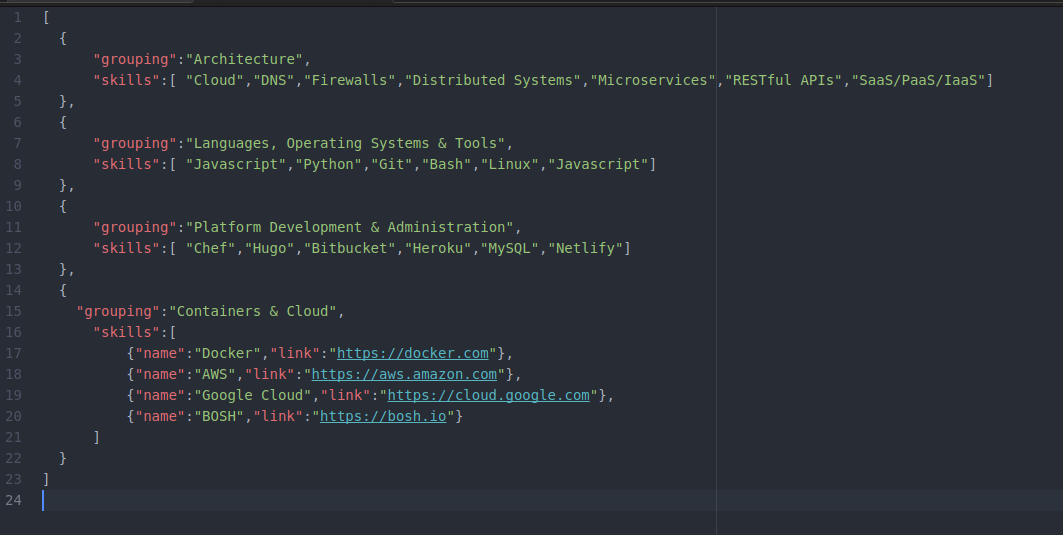
Task: Place cursor in "Architecture" string
Action: click(244, 60)
